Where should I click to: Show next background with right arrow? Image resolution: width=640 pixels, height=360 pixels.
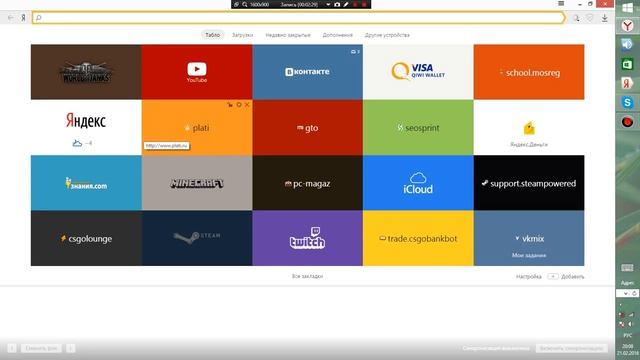point(71,348)
